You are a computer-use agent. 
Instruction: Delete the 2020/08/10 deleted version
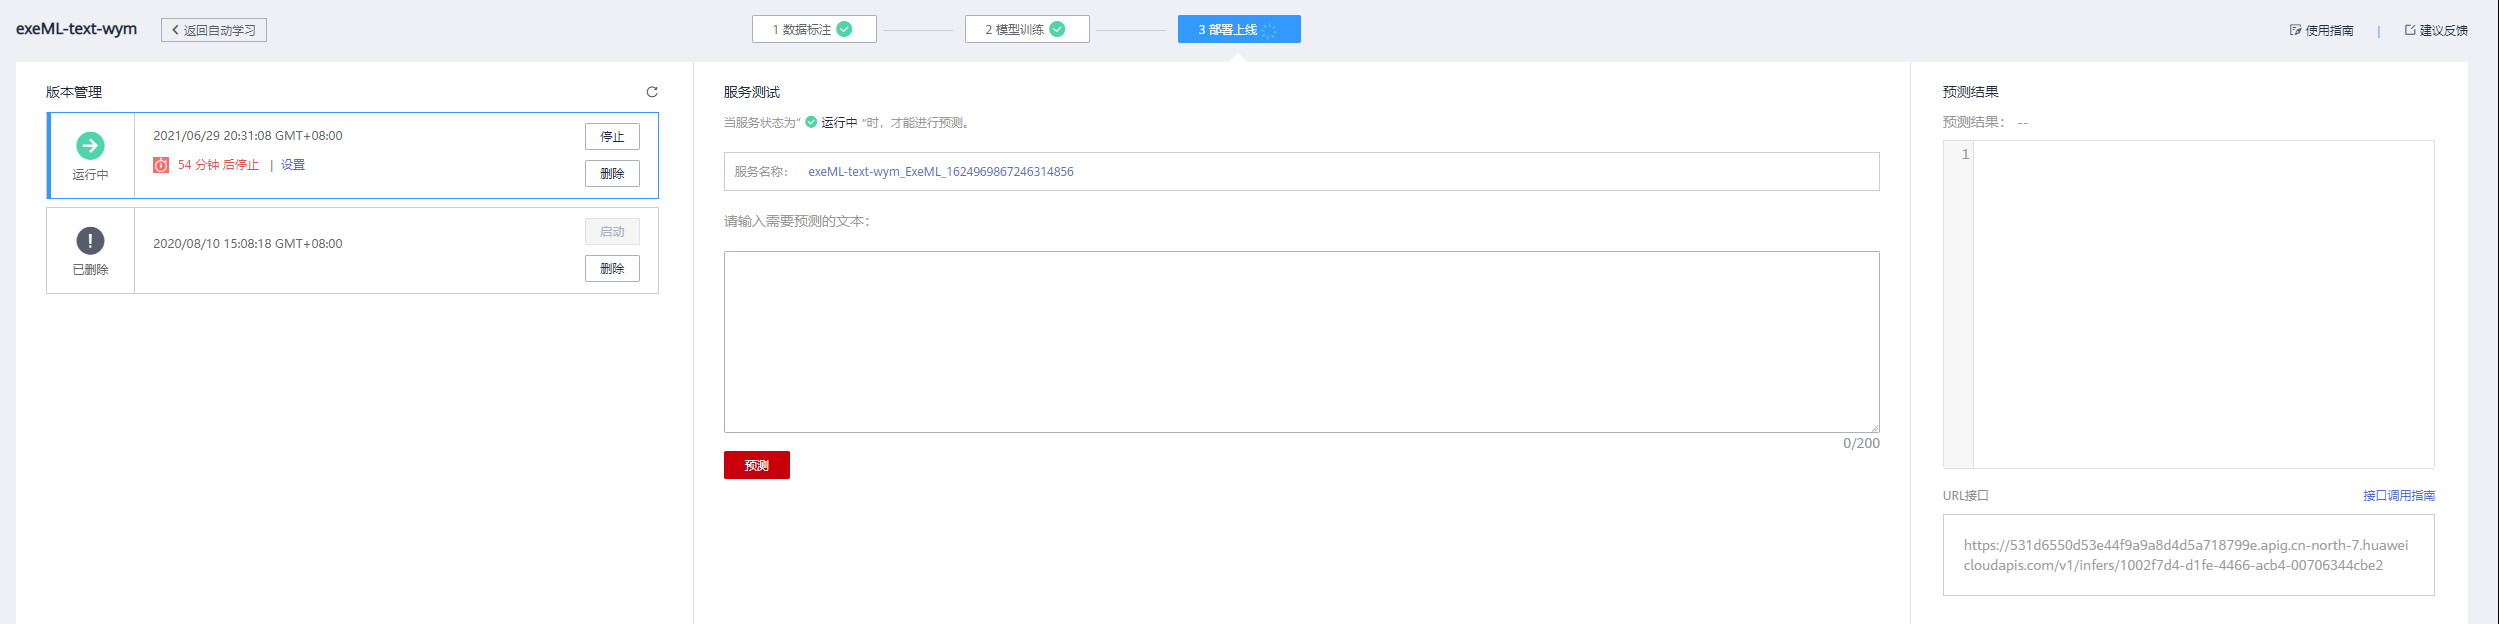[x=612, y=268]
